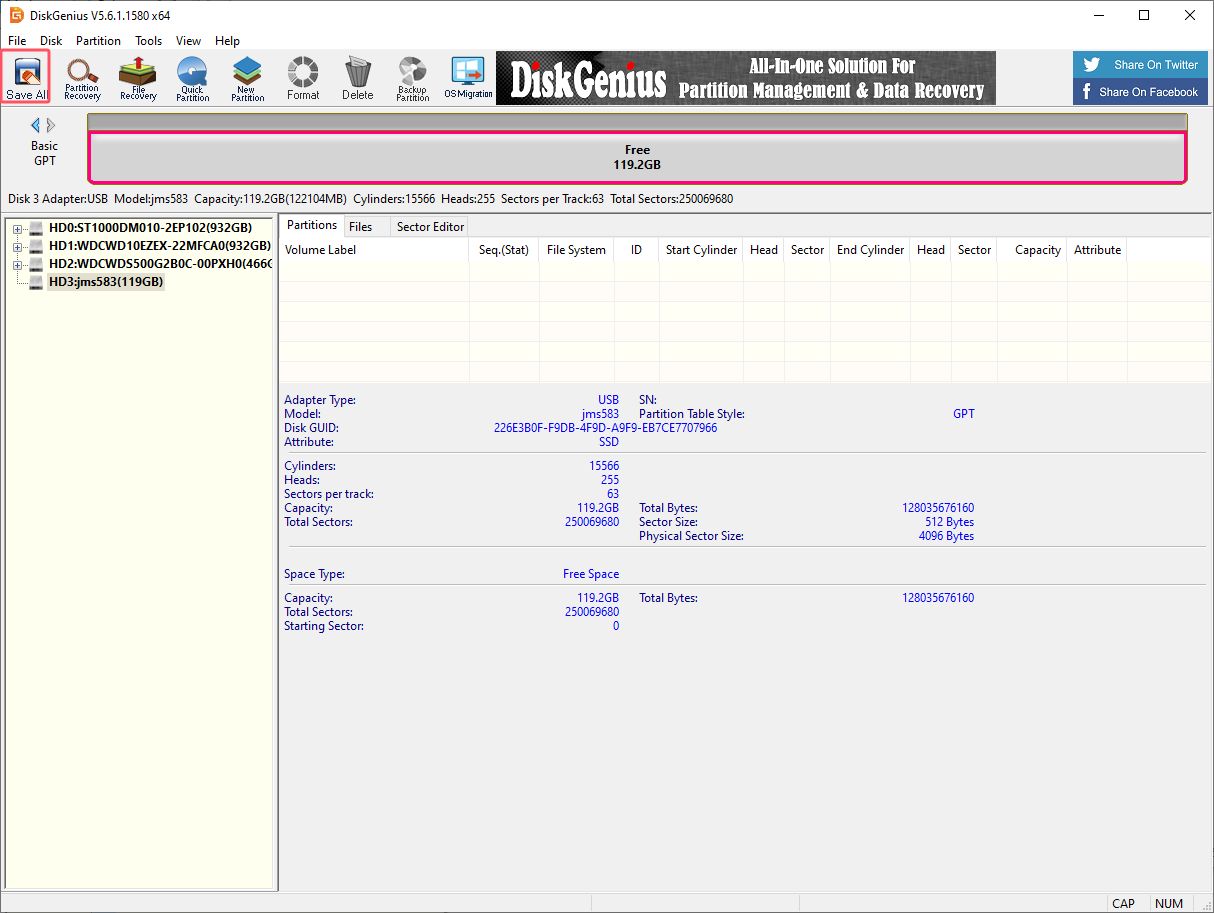Start Quick Partition from toolbar
The width and height of the screenshot is (1214, 913).
tap(192, 77)
